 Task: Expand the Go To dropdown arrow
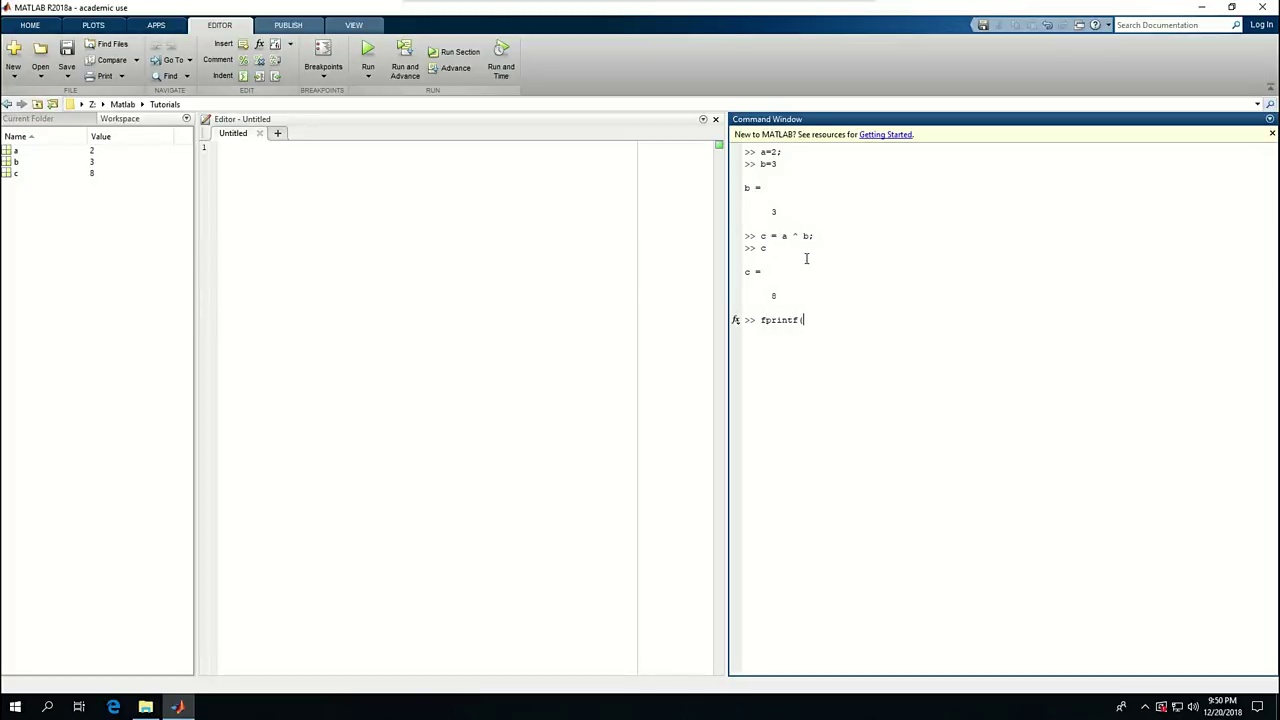[x=189, y=60]
